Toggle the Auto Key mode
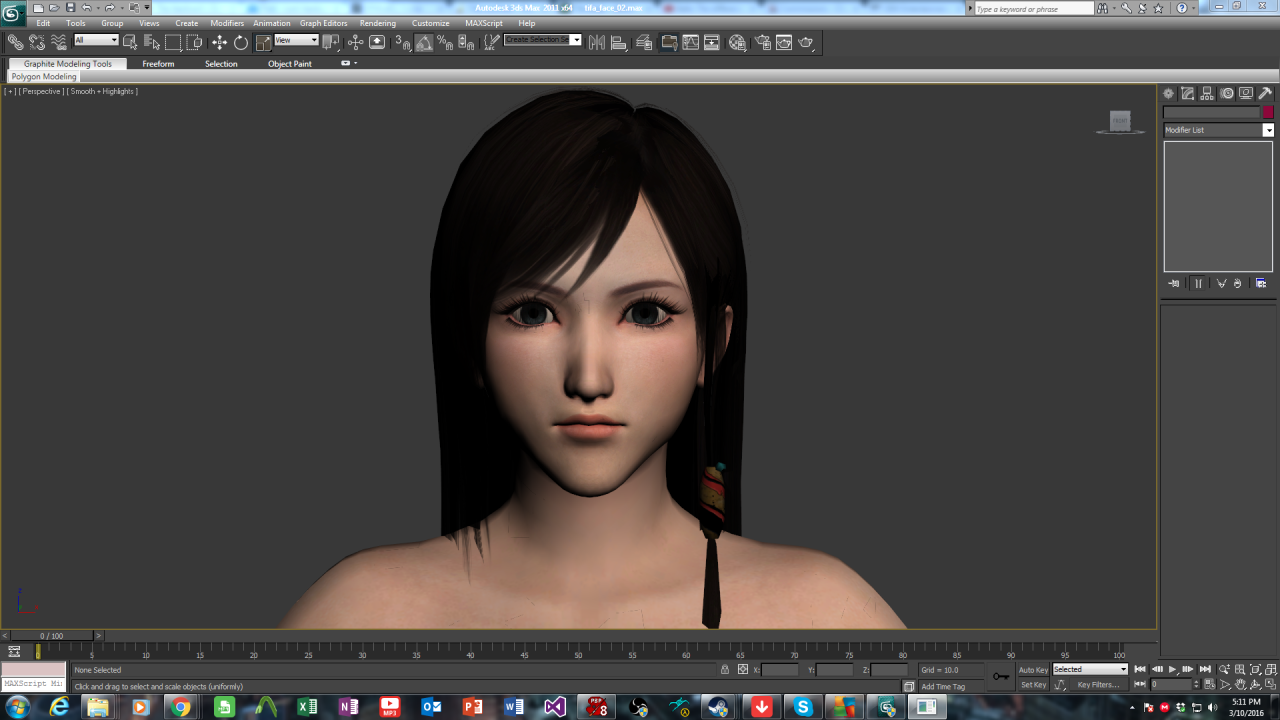This screenshot has width=1280, height=720. [x=1033, y=669]
